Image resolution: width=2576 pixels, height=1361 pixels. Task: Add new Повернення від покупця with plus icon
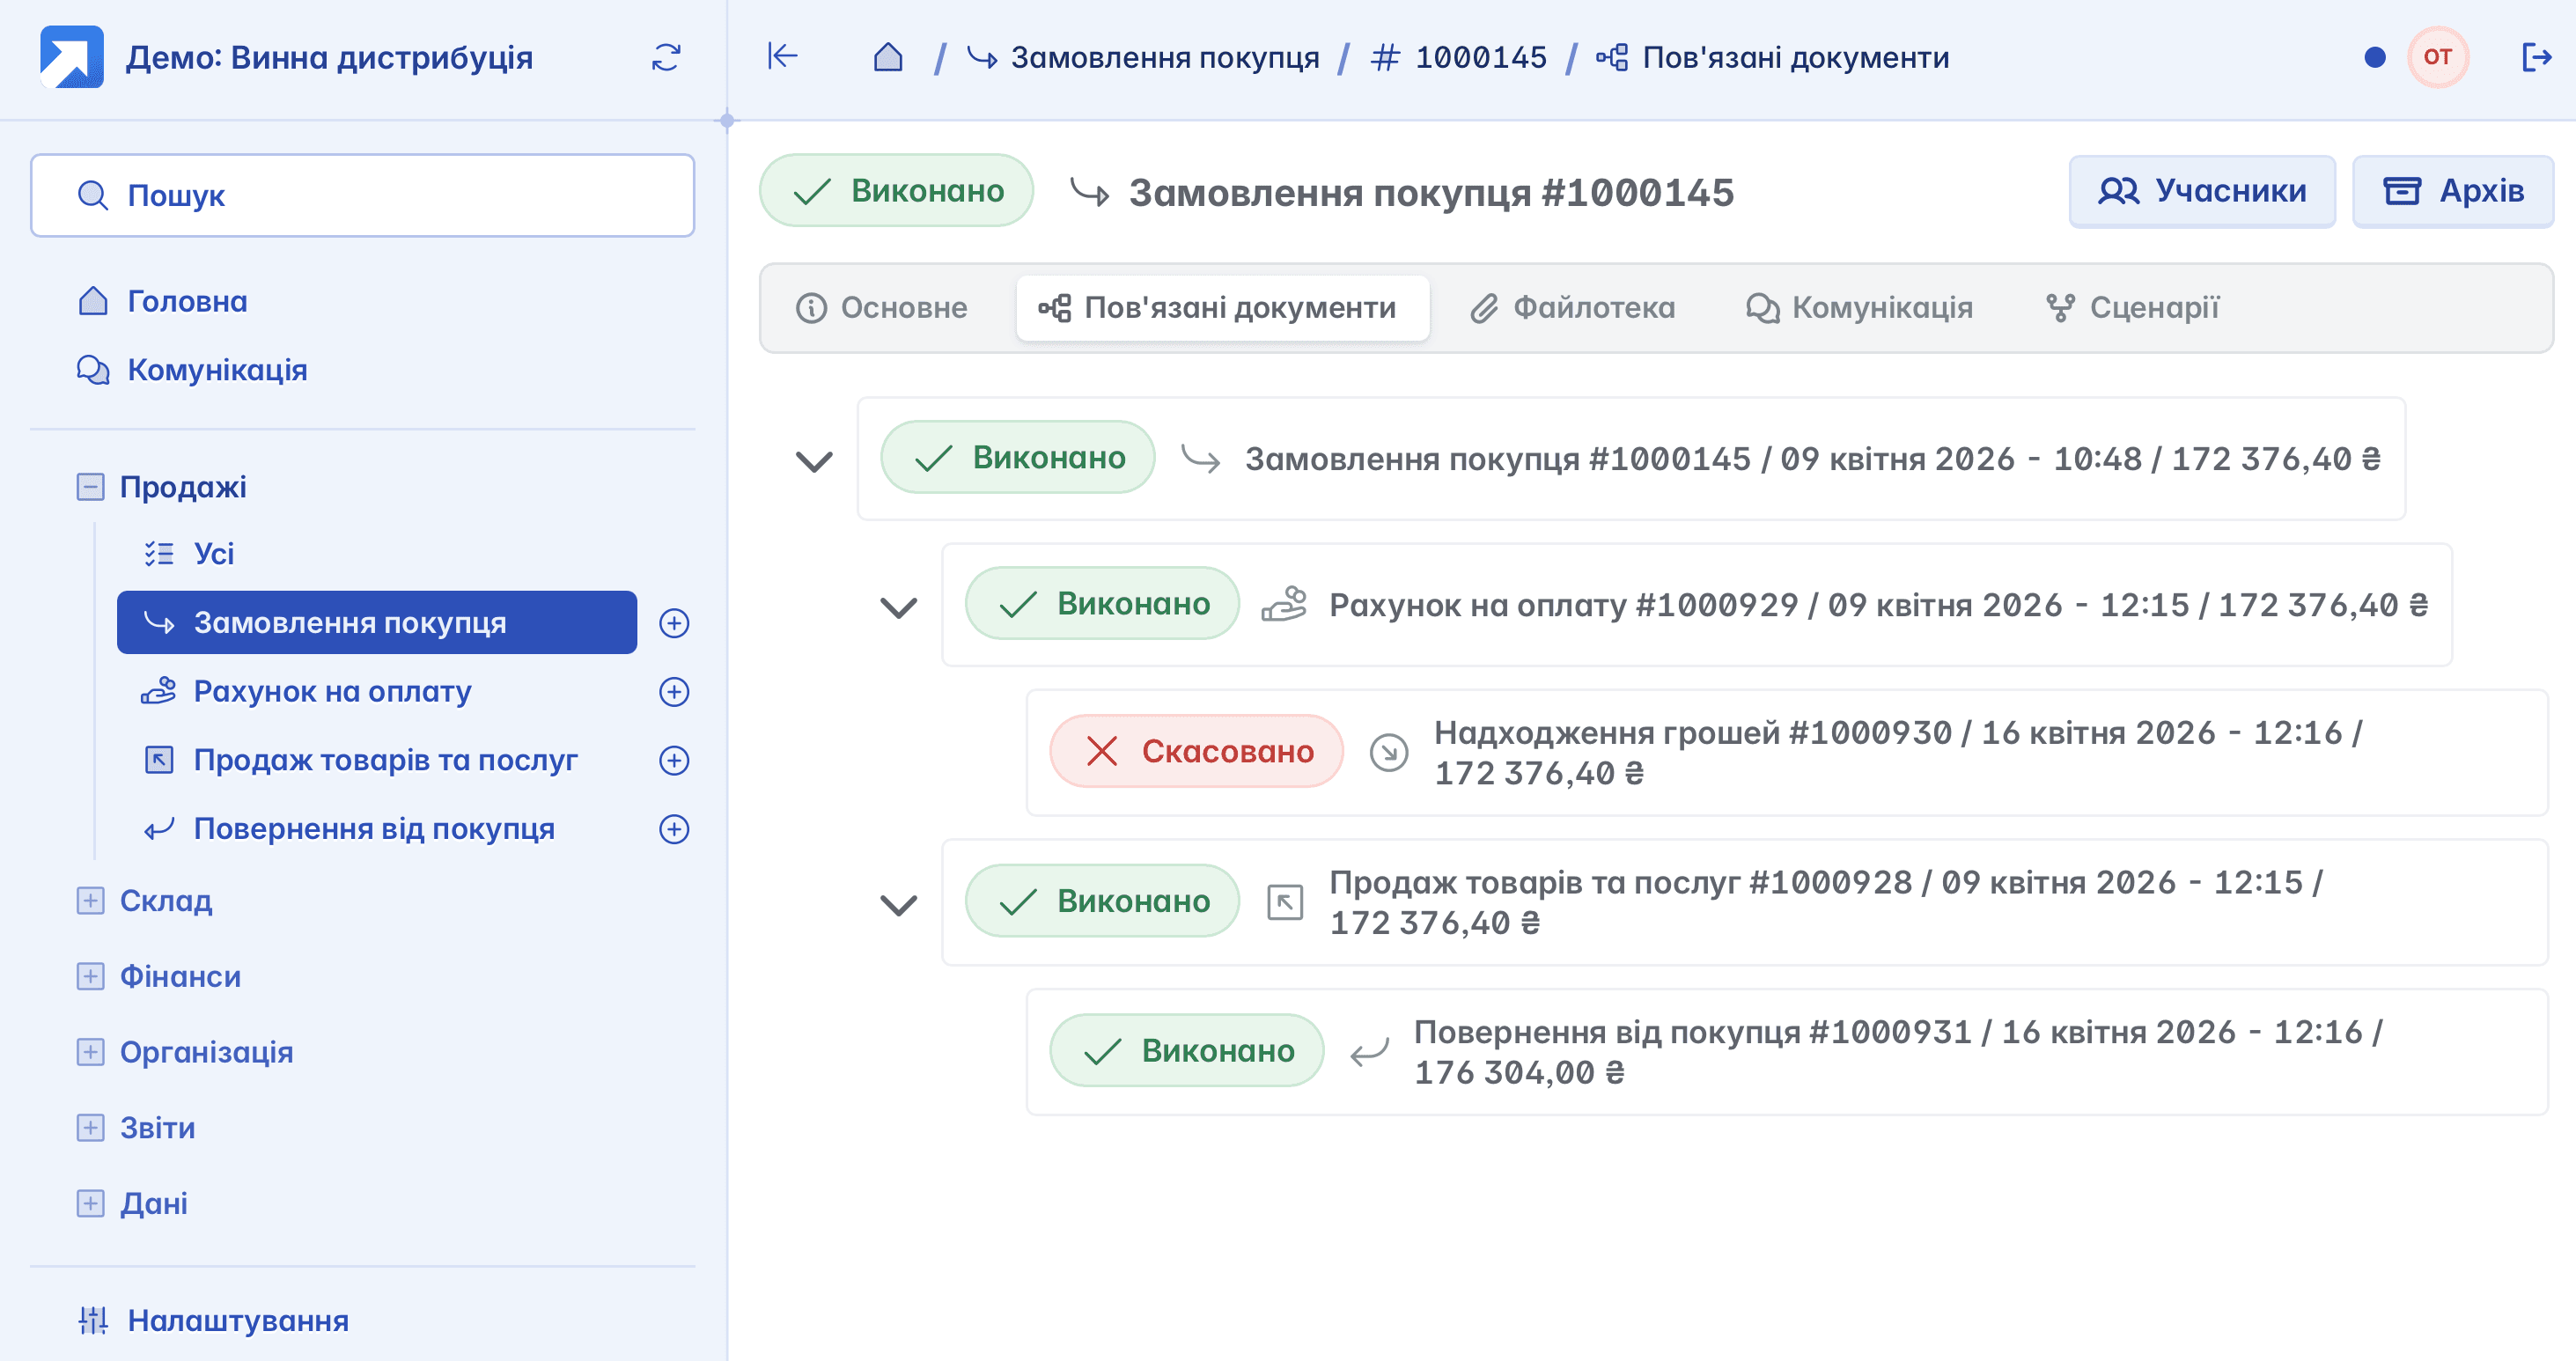pyautogui.click(x=674, y=829)
